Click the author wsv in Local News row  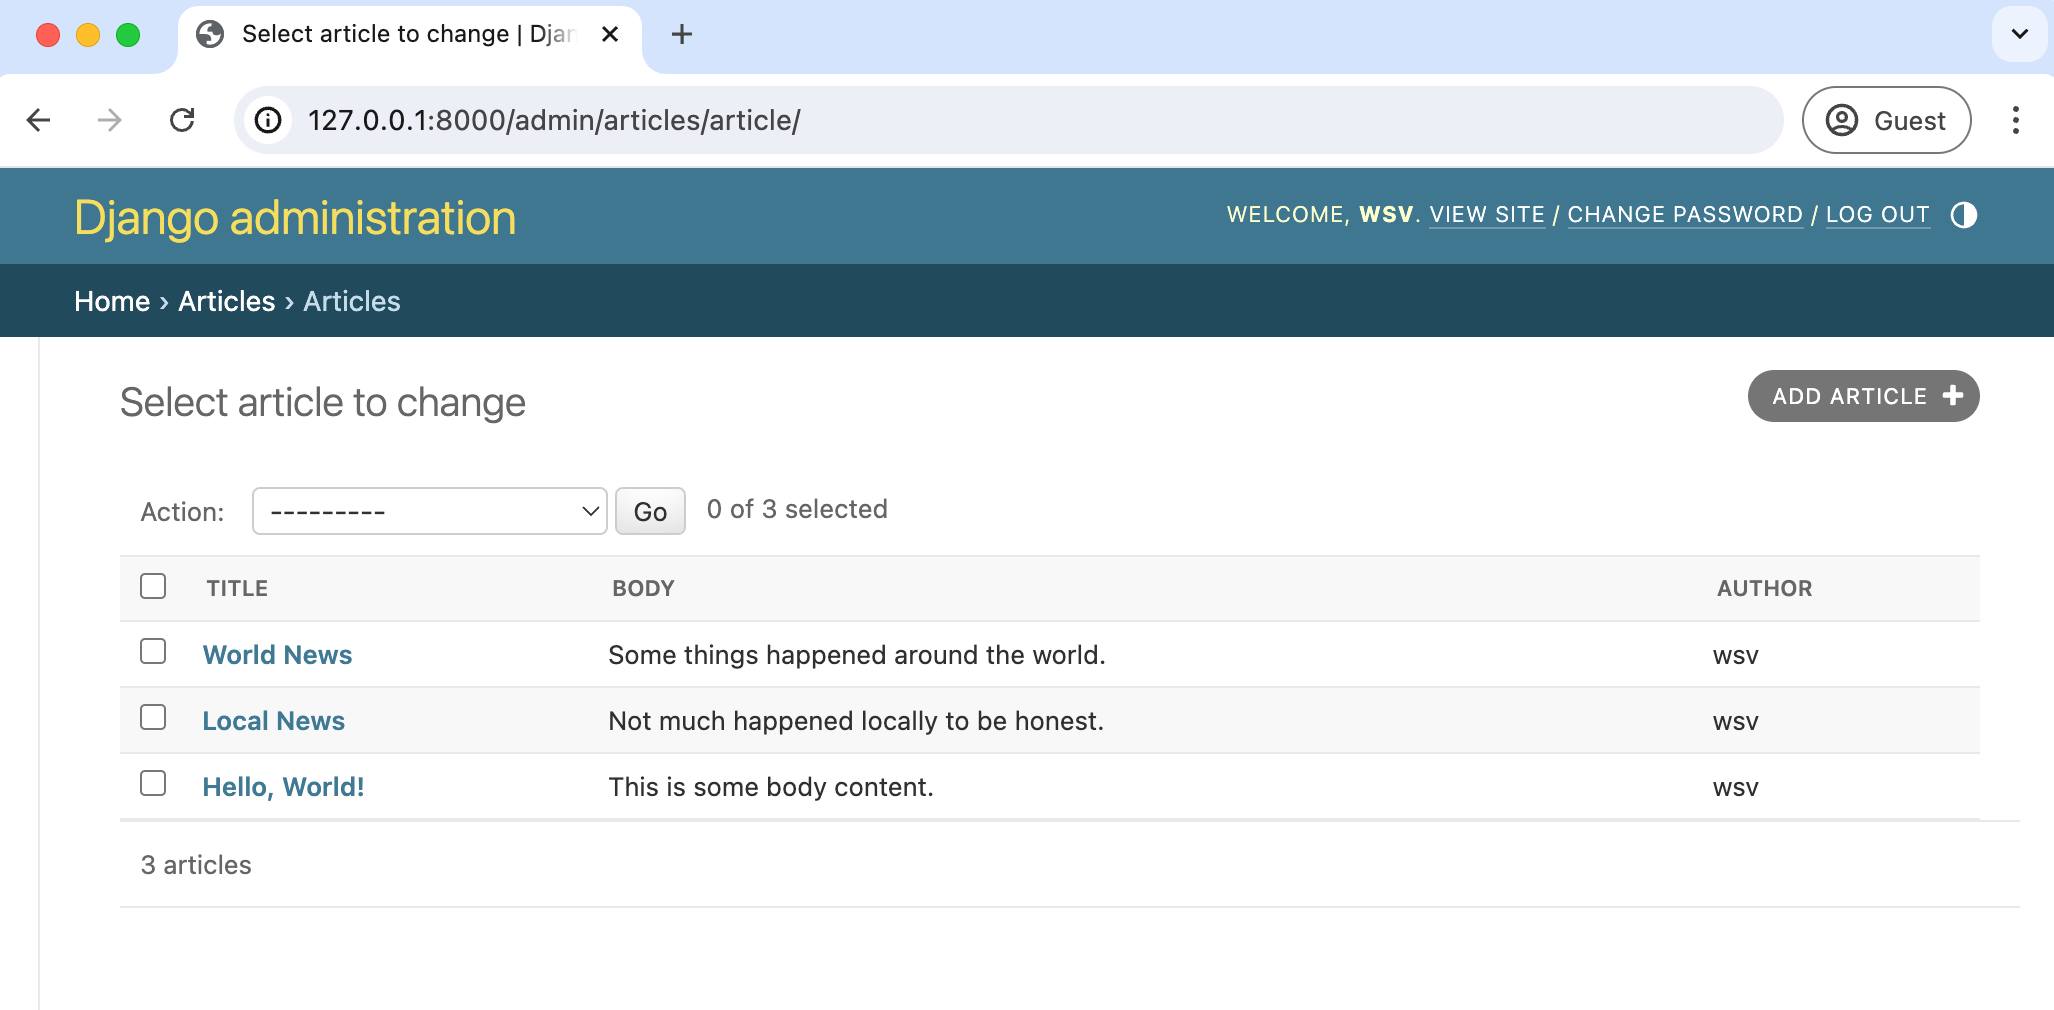(x=1735, y=722)
